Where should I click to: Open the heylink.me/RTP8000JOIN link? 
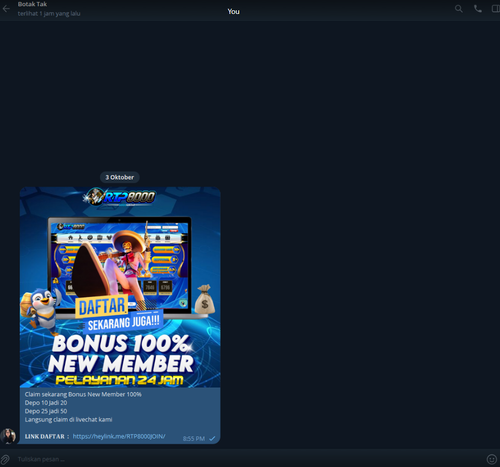coord(119,436)
